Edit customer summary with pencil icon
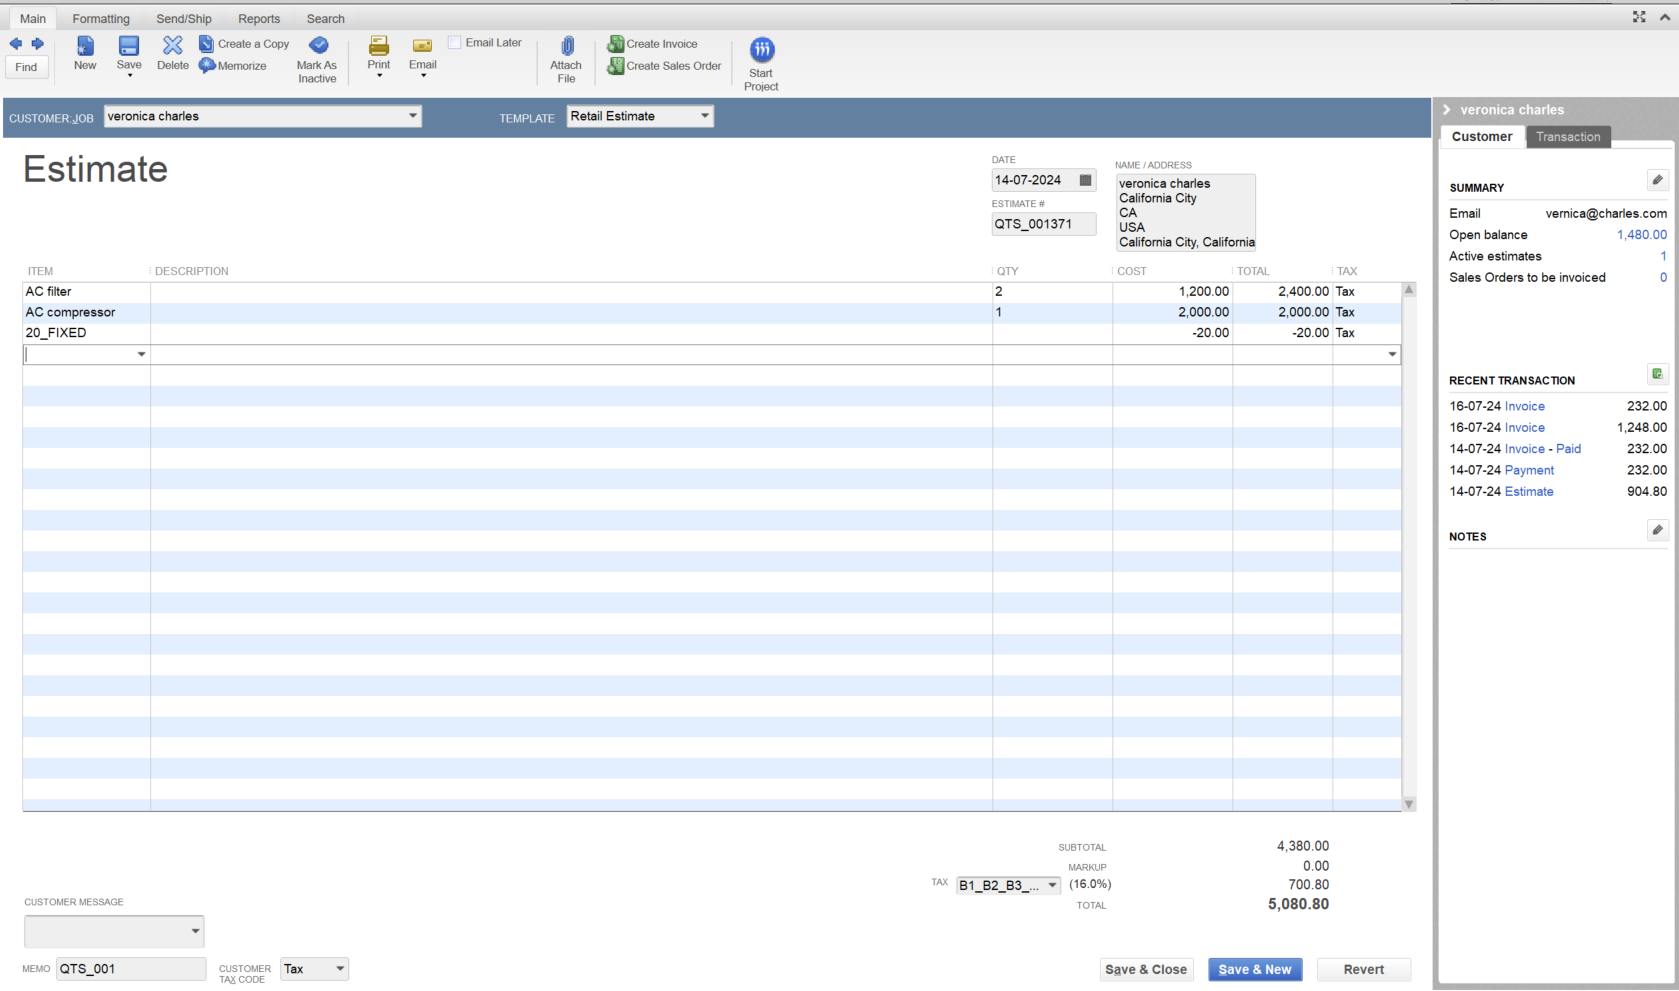The width and height of the screenshot is (1679, 991). click(1657, 181)
